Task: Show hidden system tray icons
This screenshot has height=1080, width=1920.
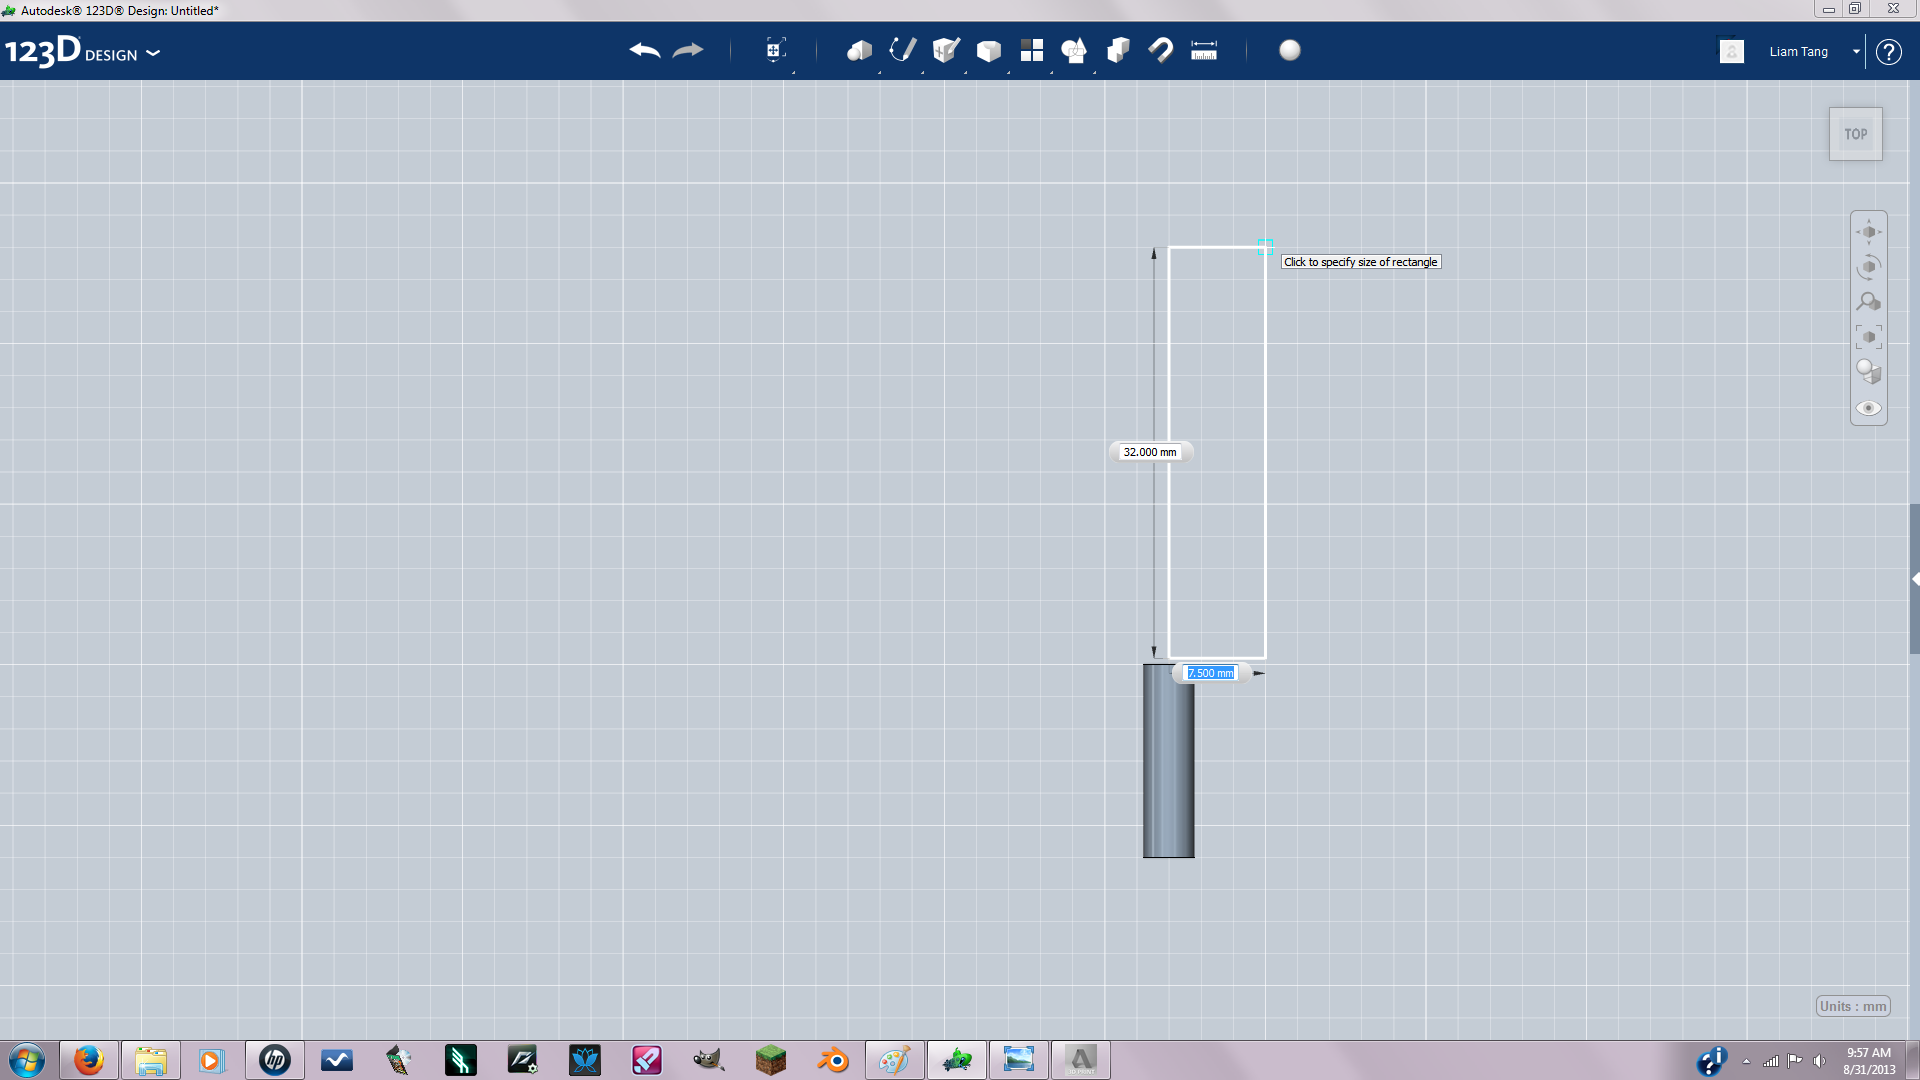Action: pos(1746,1061)
